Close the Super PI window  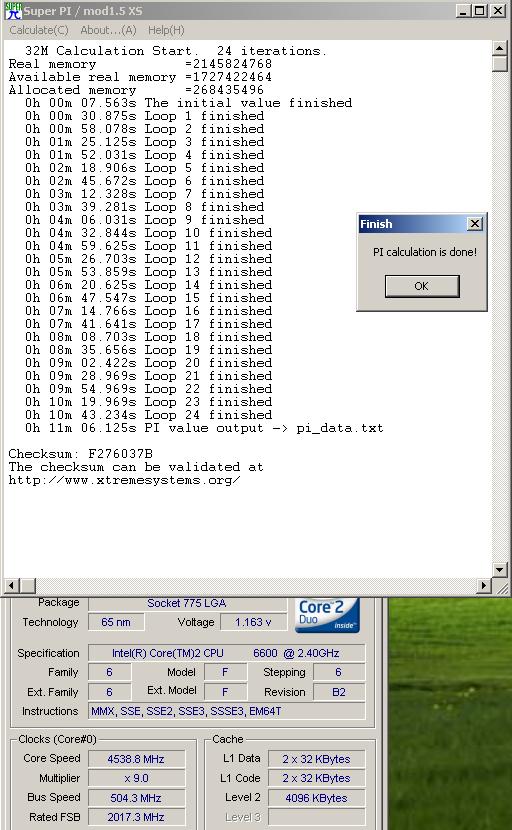click(498, 11)
